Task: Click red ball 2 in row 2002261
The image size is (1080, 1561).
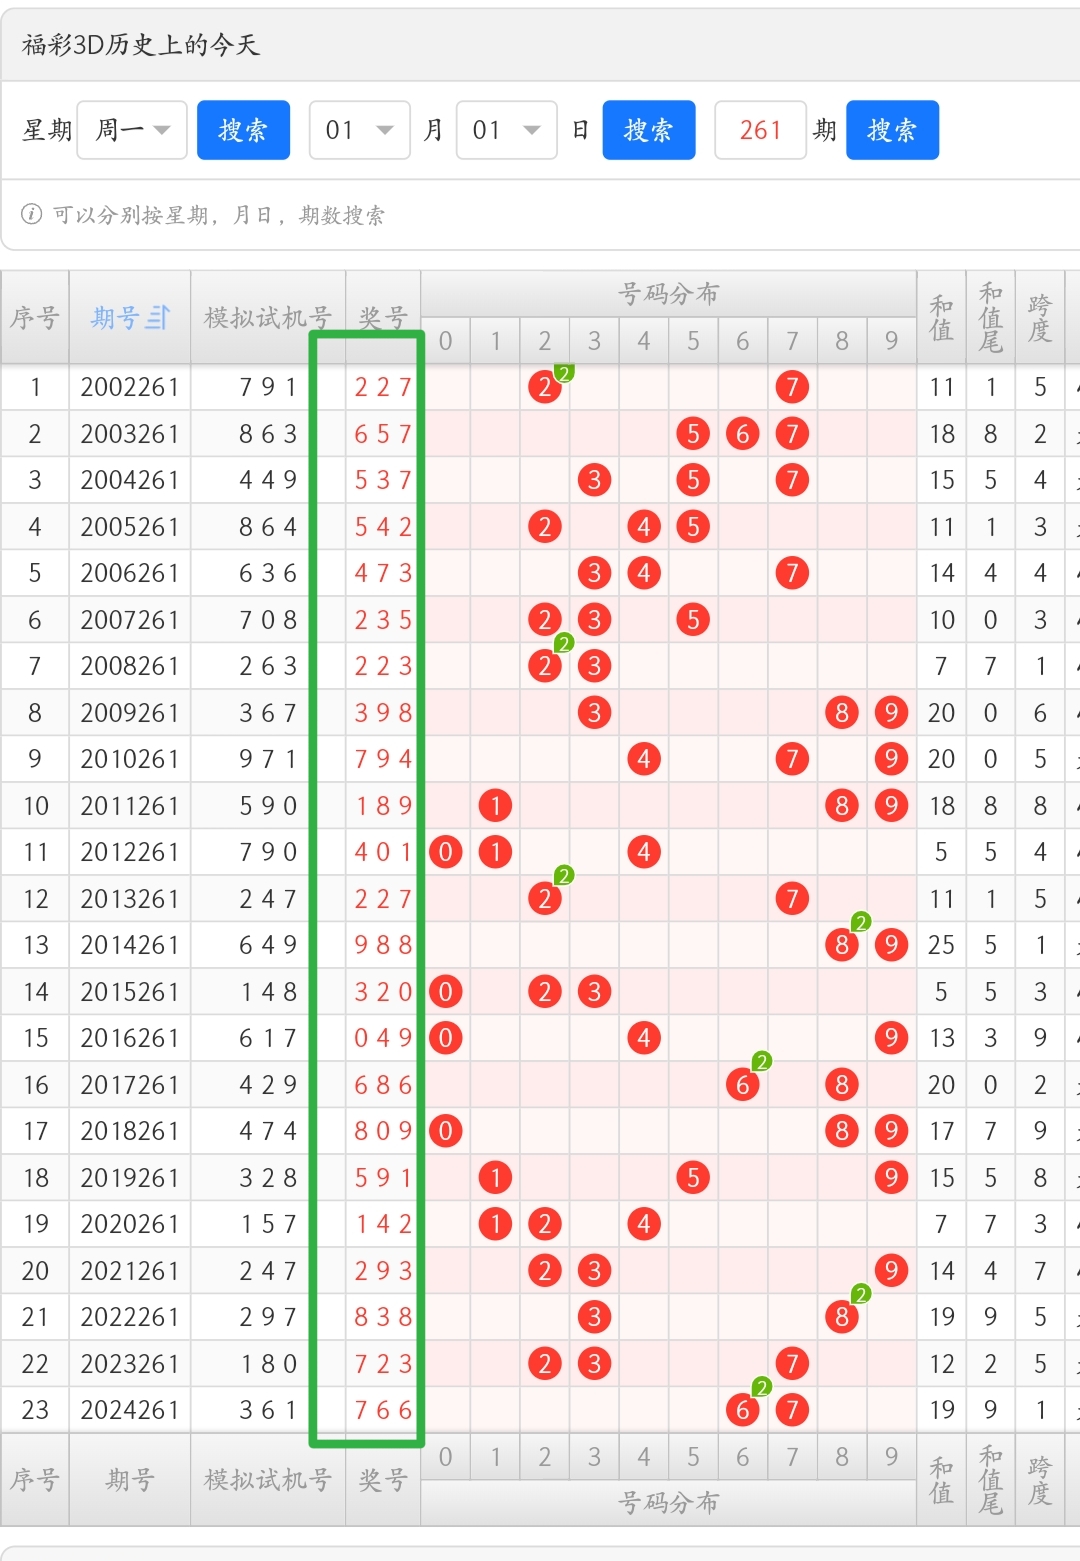Action: pos(545,387)
